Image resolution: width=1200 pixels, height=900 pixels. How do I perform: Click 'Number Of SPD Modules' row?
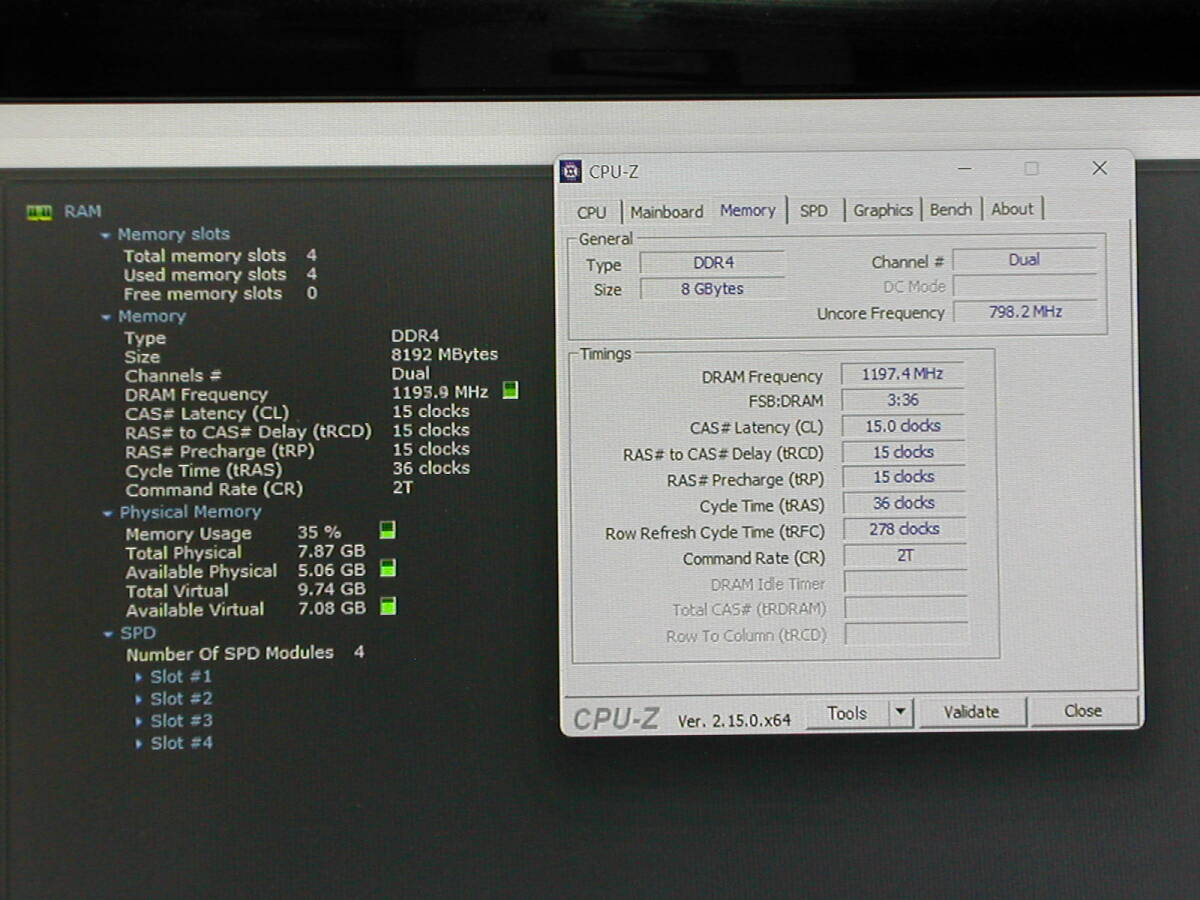pyautogui.click(x=245, y=653)
